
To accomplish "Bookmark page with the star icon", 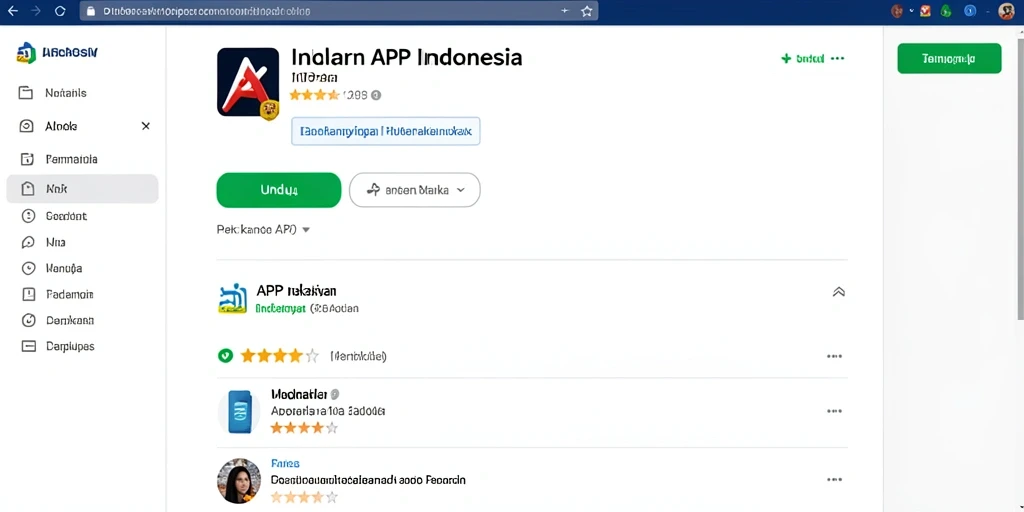I will (x=586, y=11).
